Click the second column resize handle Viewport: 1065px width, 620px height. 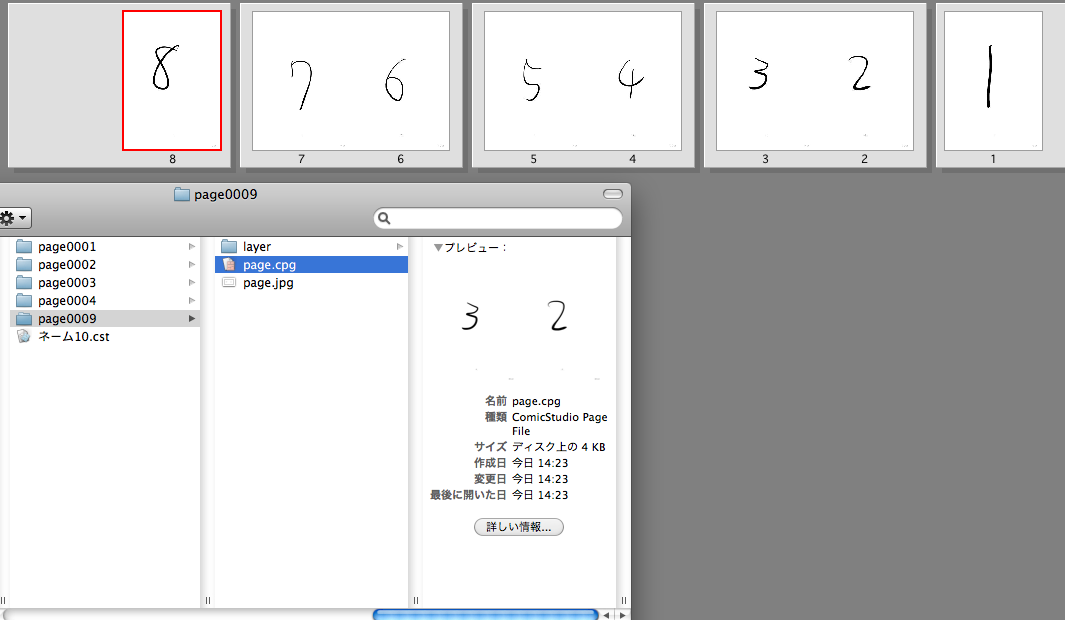pyautogui.click(x=416, y=600)
